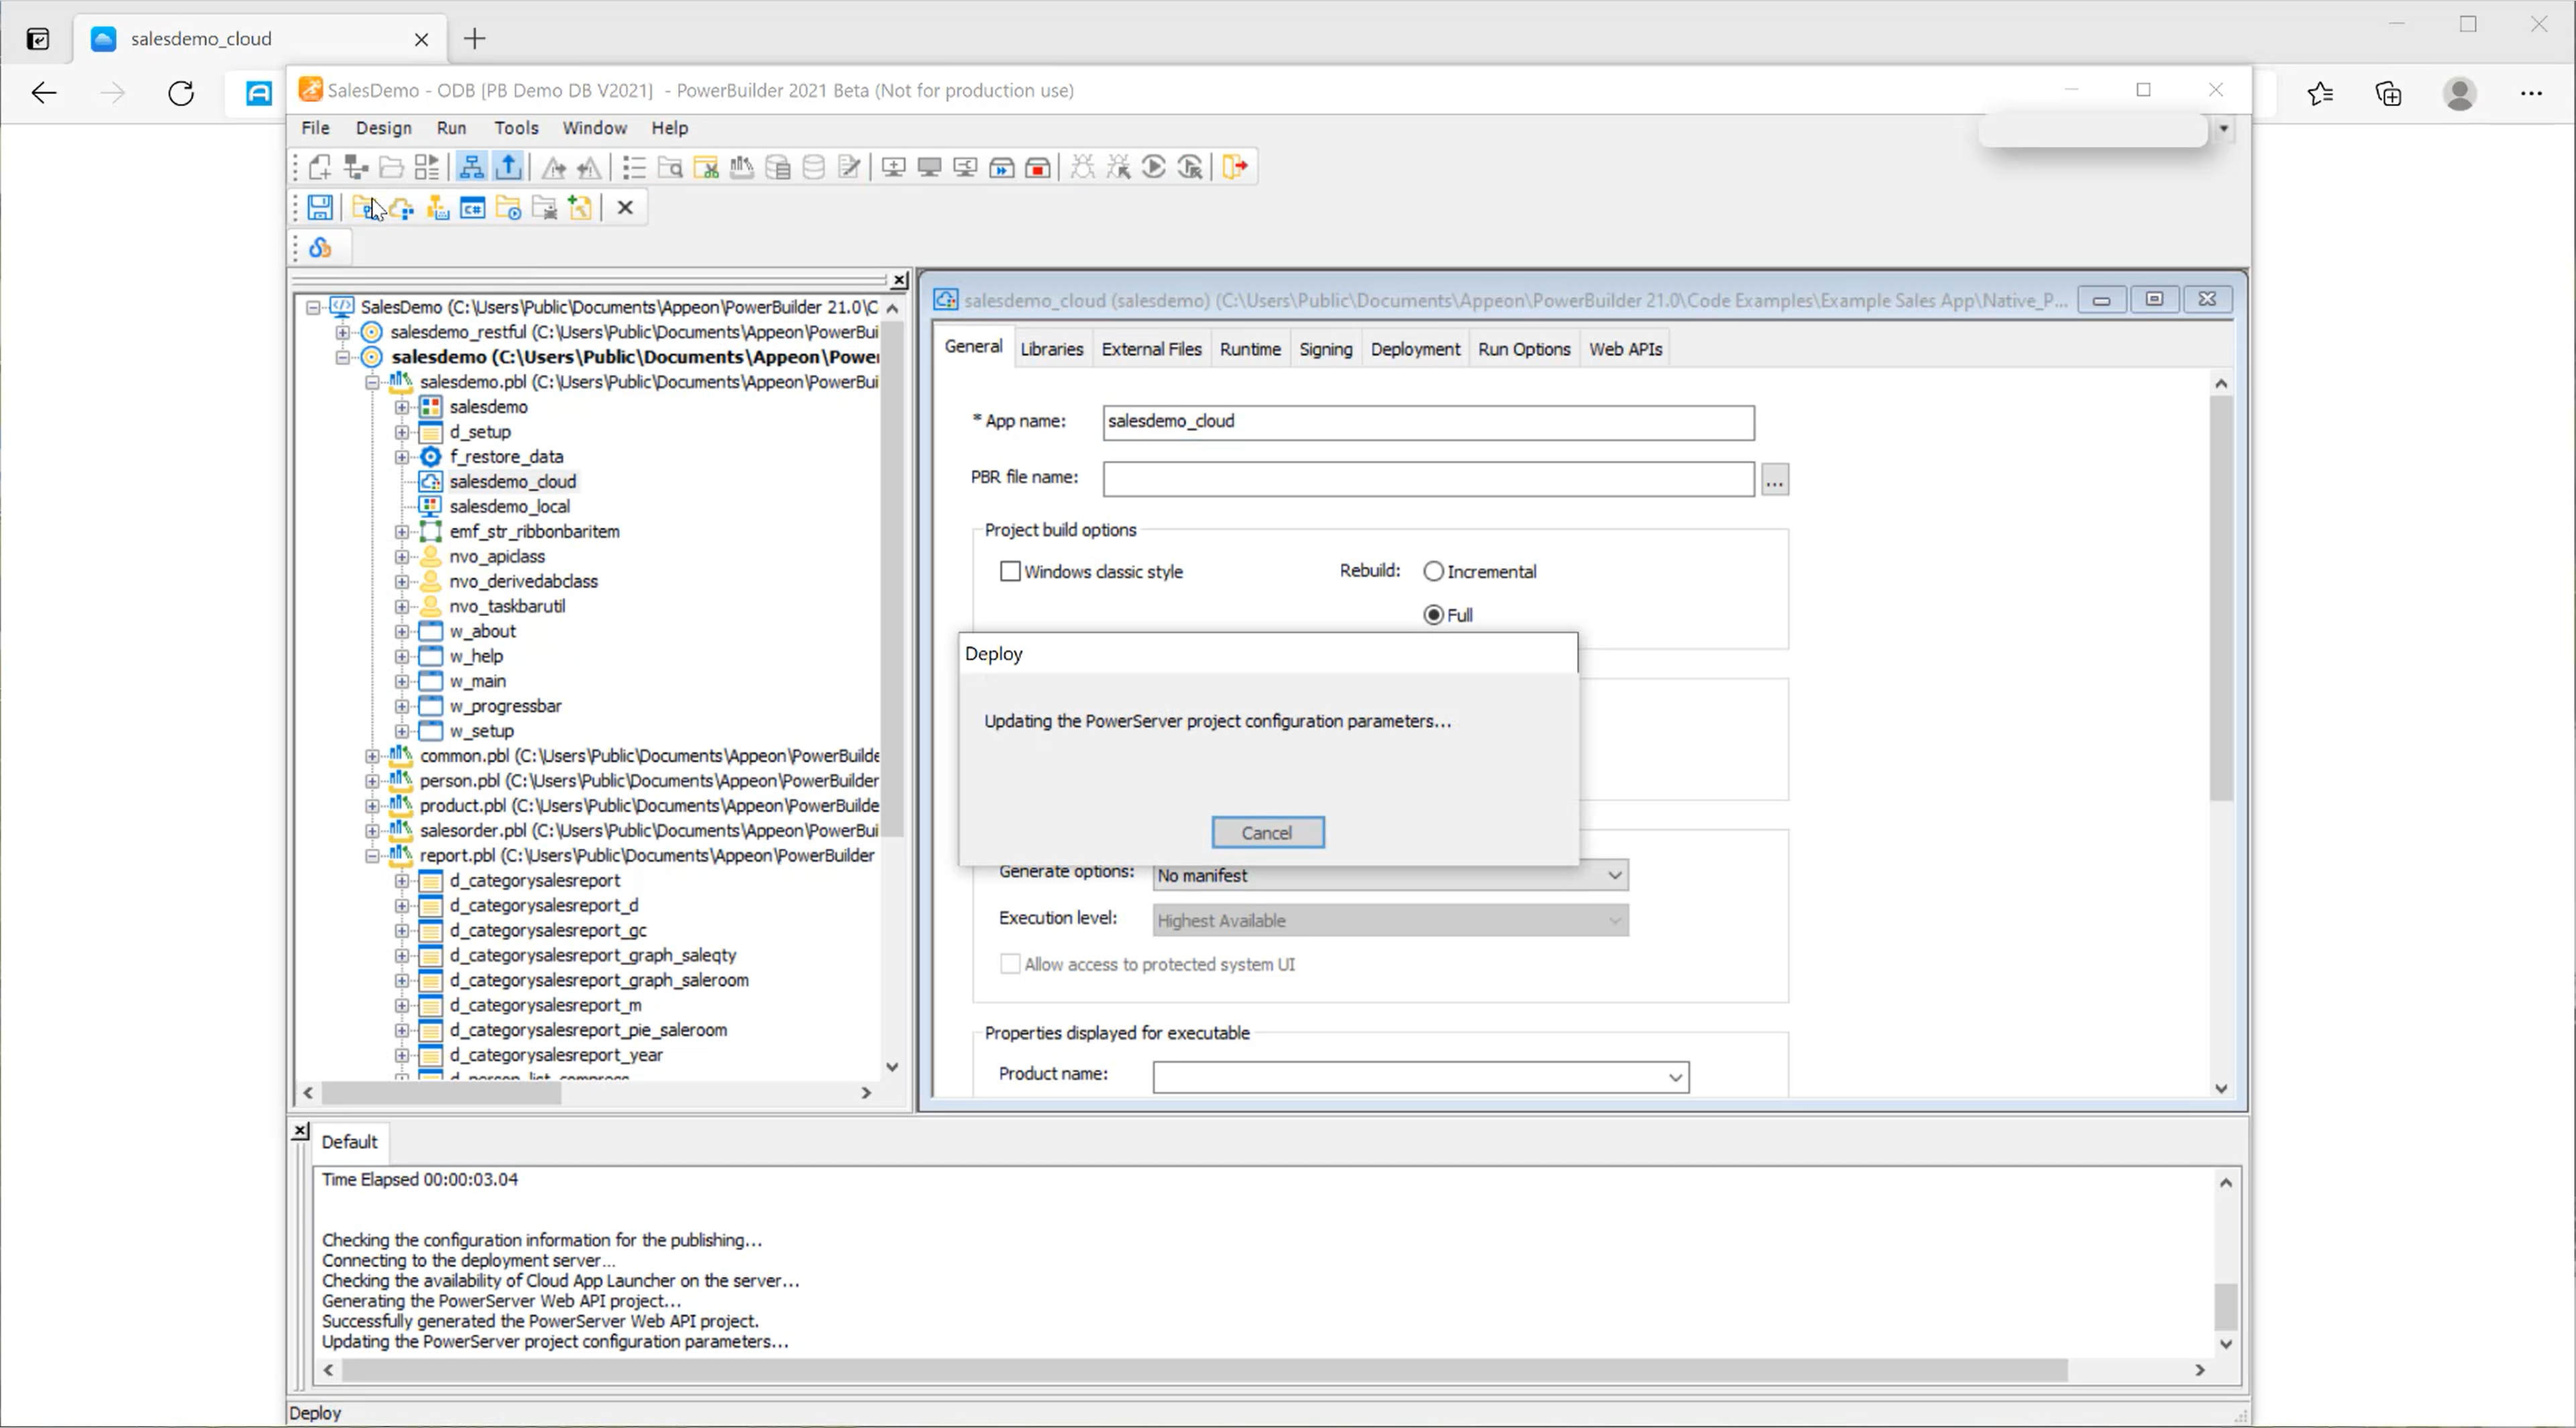The width and height of the screenshot is (2576, 1428).
Task: Click the Clip window scissors icon
Action: [x=706, y=167]
